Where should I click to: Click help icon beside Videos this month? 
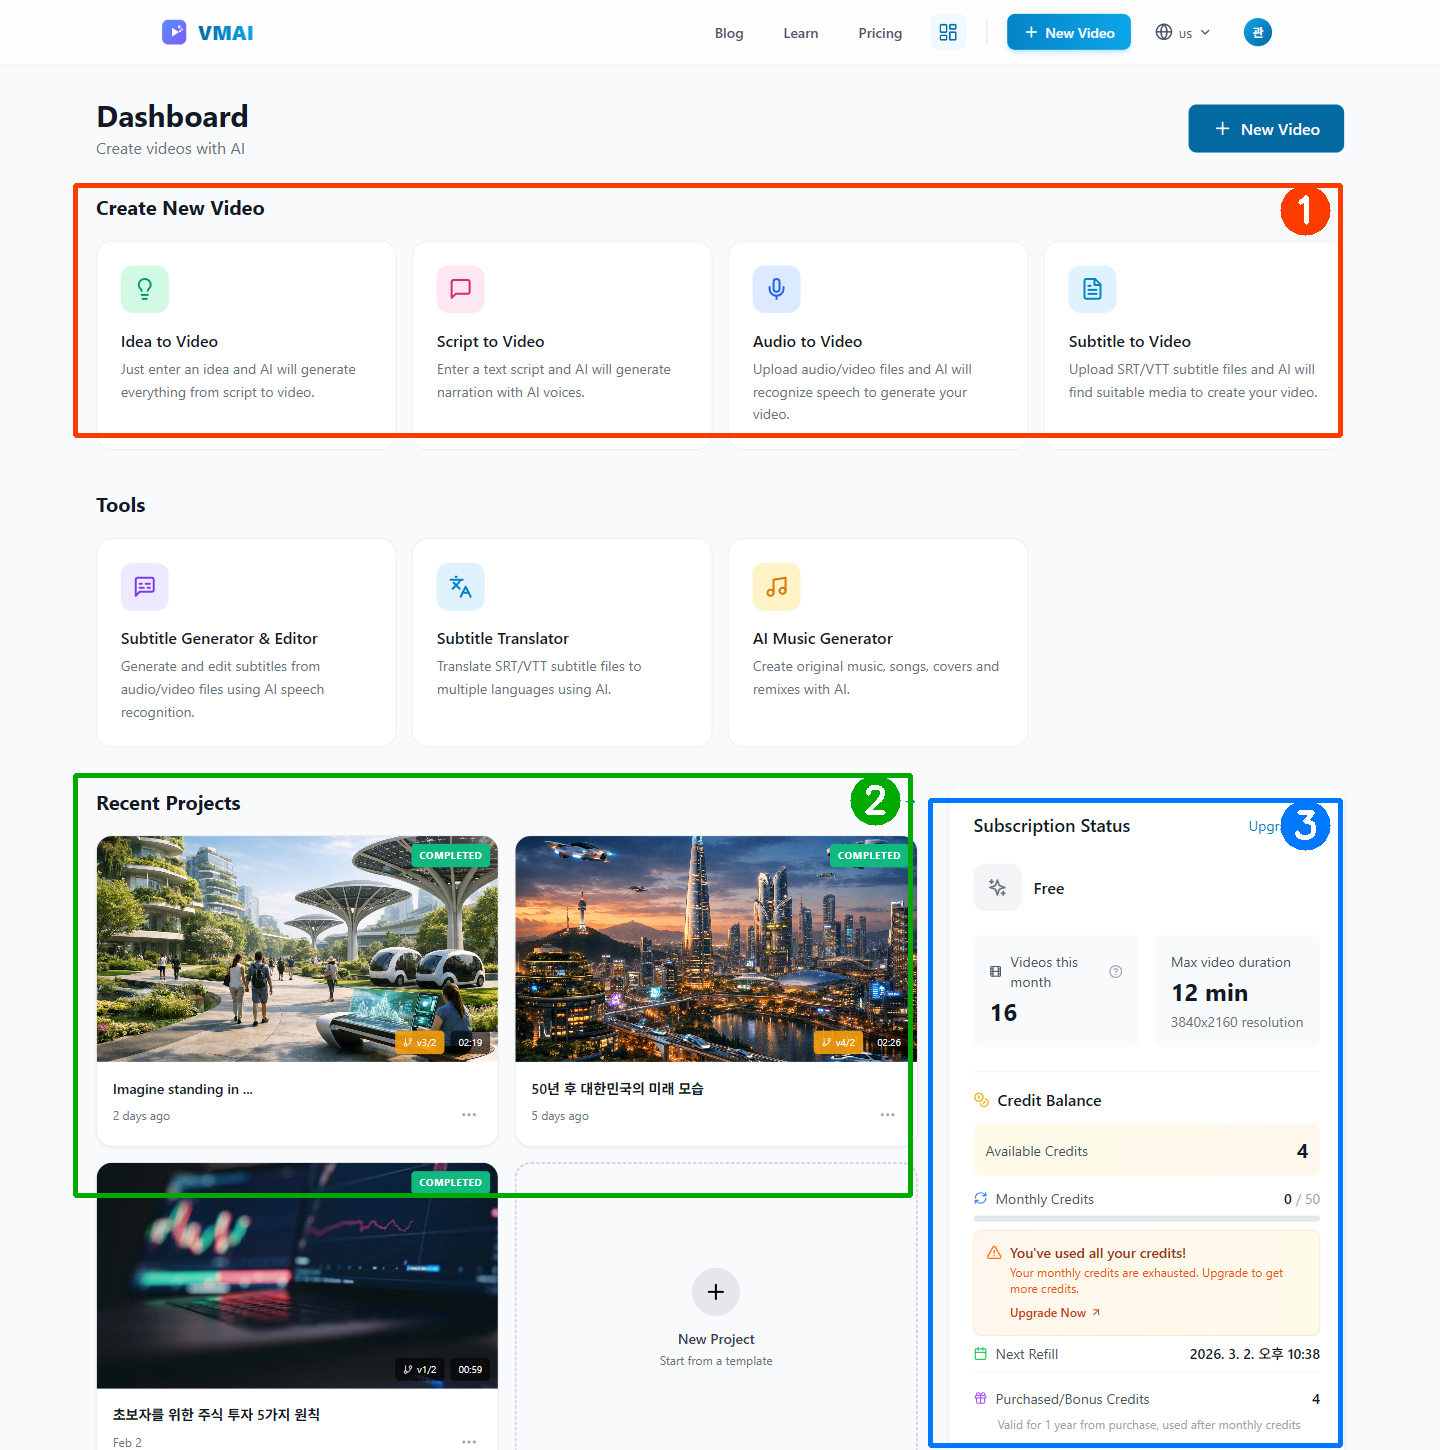pyautogui.click(x=1116, y=971)
